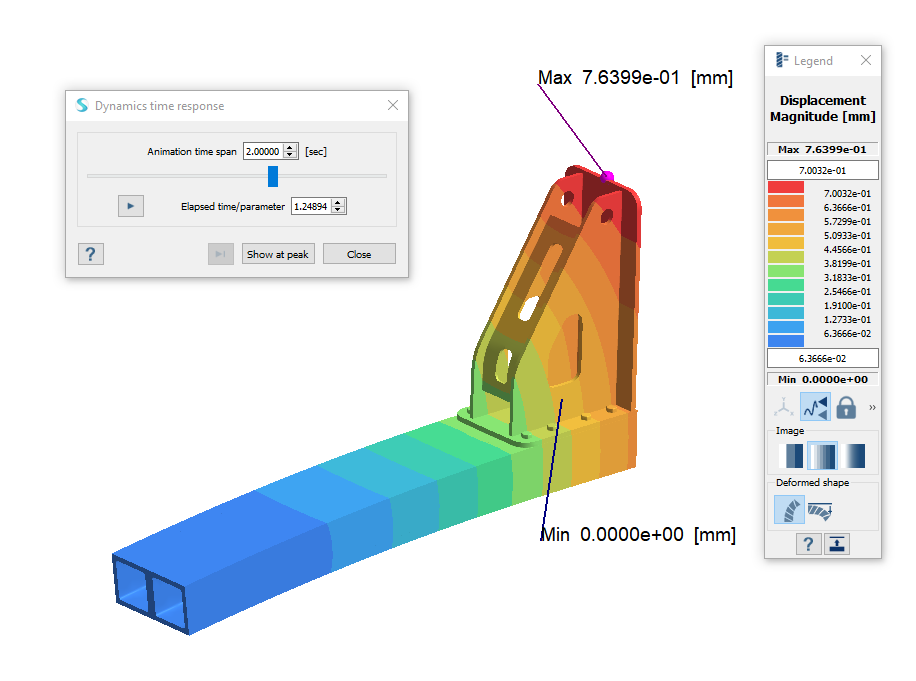This screenshot has width=916, height=681.
Task: Click Close in Dynamics time response dialog
Action: 359,254
